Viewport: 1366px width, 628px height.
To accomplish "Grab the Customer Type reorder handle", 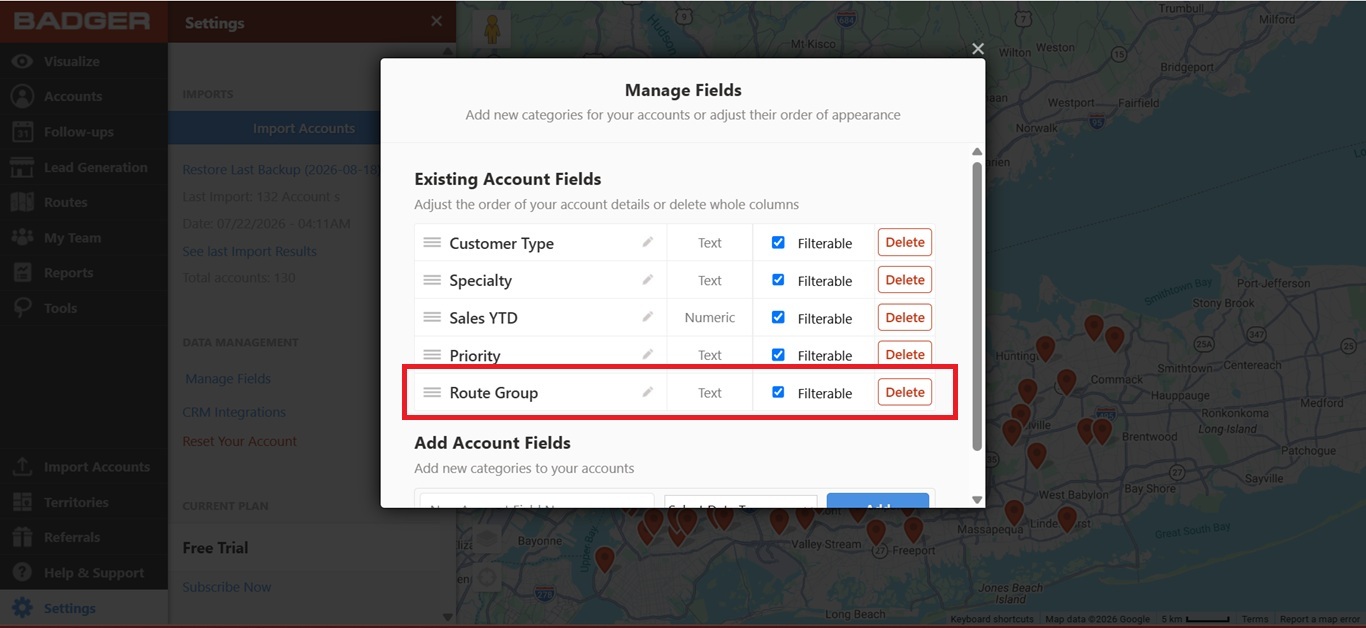I will click(432, 243).
